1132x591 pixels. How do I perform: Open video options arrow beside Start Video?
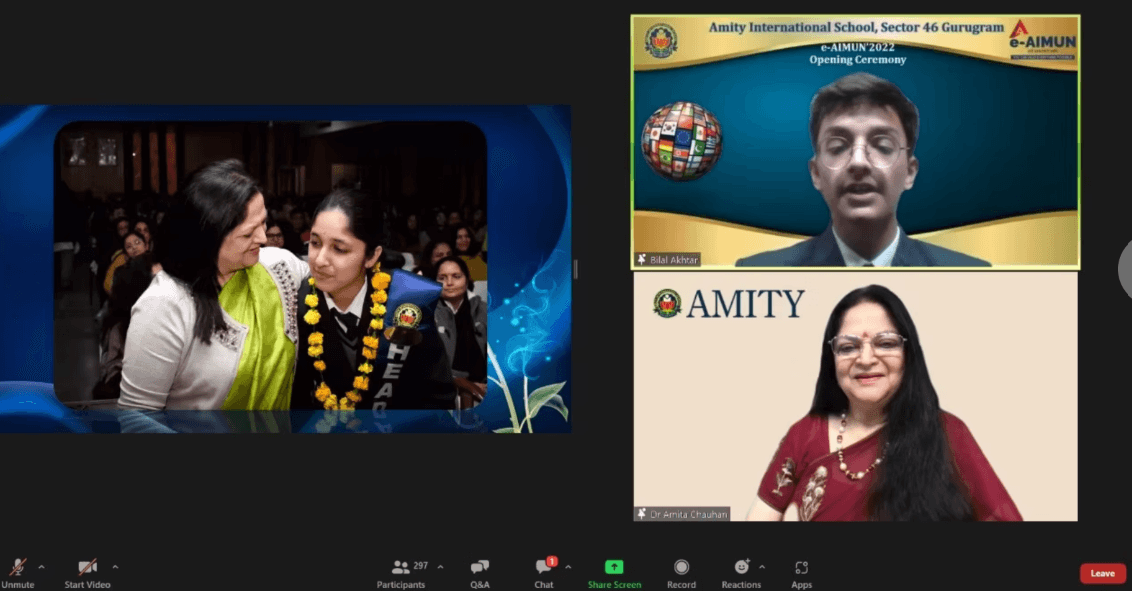[x=116, y=567]
